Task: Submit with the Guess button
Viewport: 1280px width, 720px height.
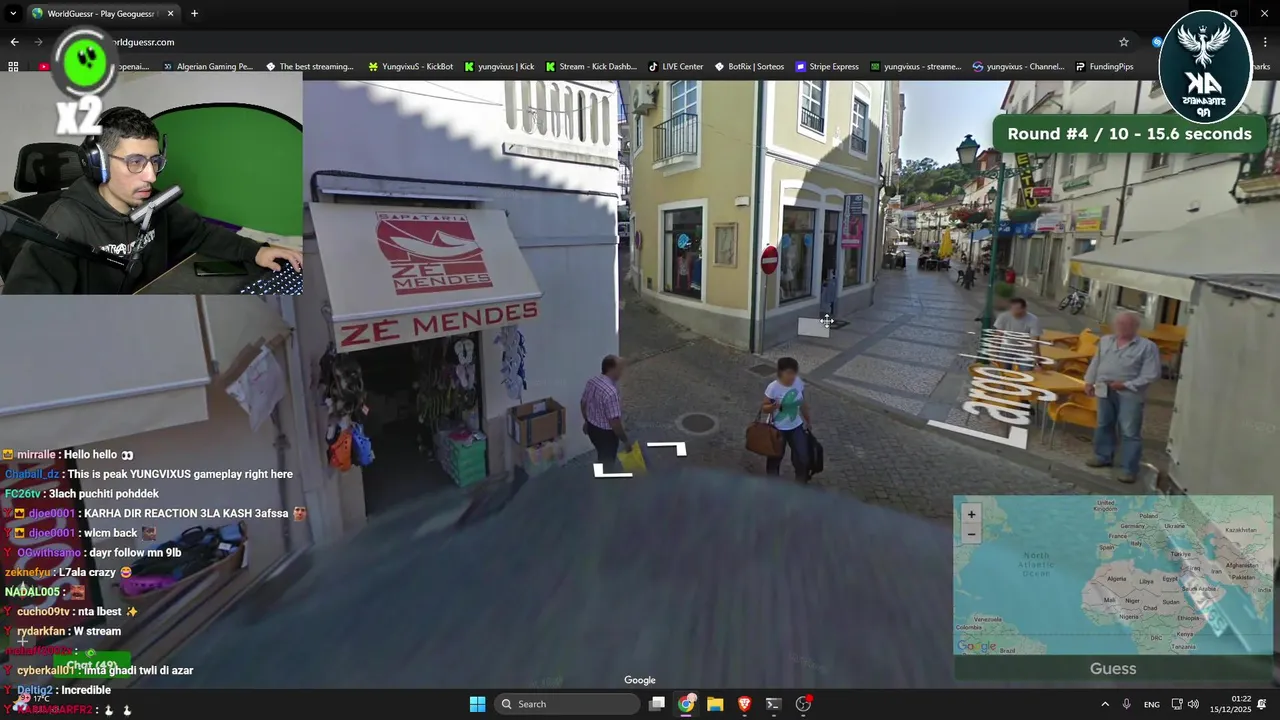Action: (1113, 668)
